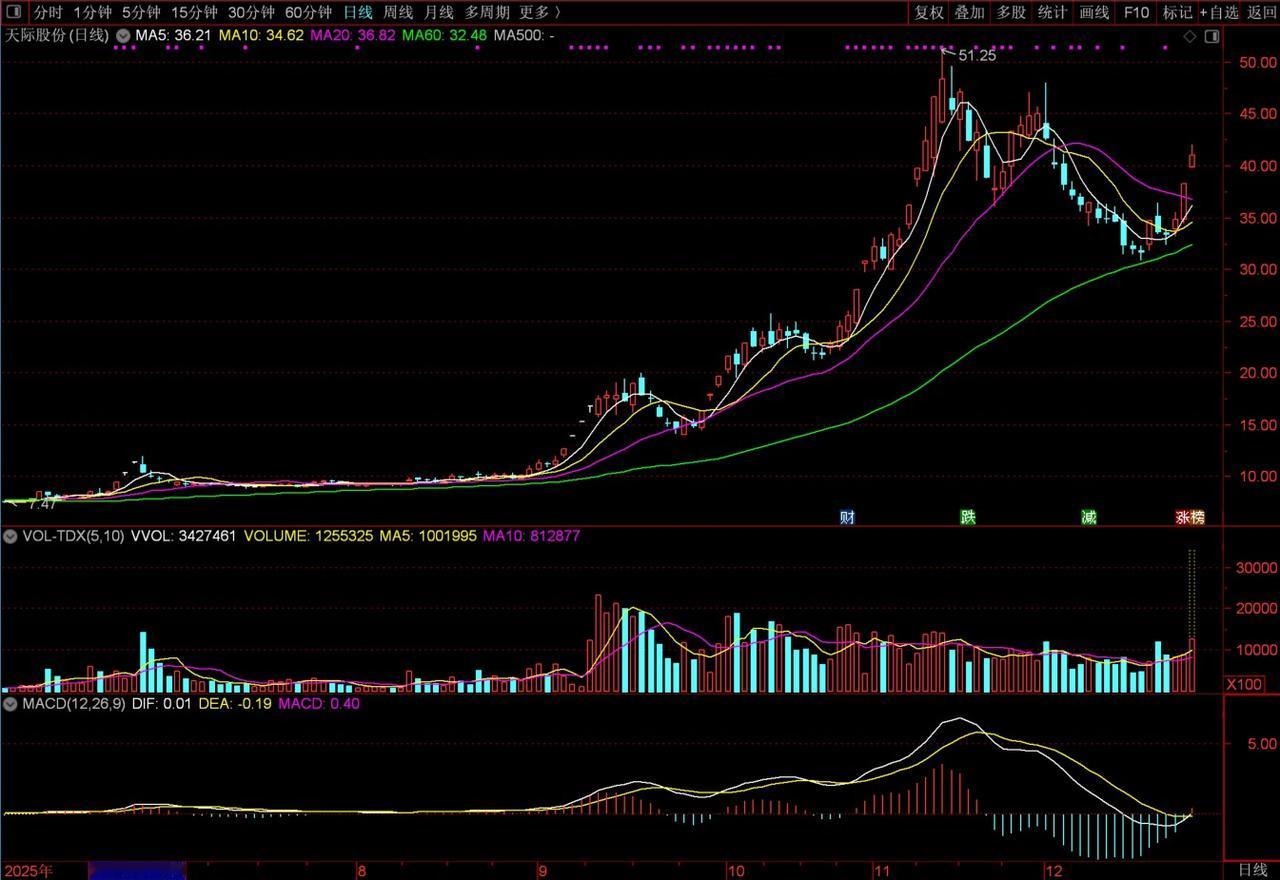Viewport: 1280px width, 880px height.
Task: Open the indicator dropdown beside 天际股份 (日线)
Action: pos(122,36)
